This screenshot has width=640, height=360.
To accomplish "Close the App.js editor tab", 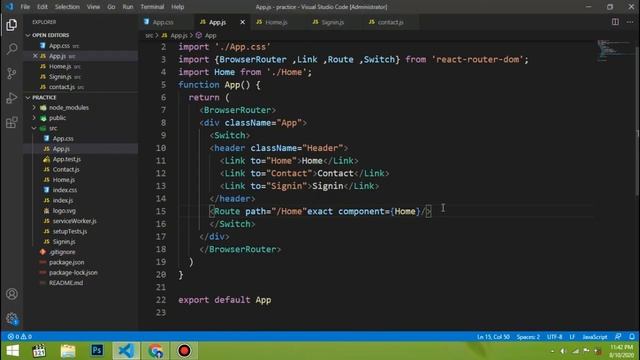I will (x=242, y=22).
